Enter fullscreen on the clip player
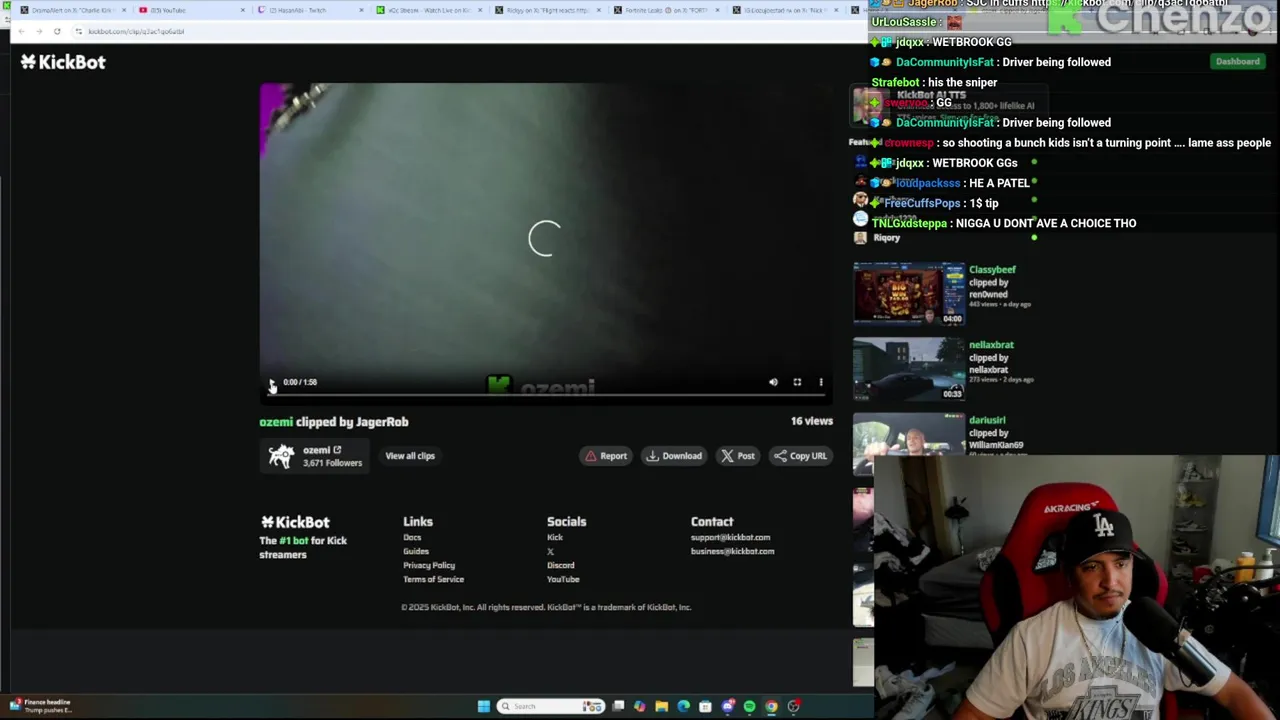The height and width of the screenshot is (720, 1280). click(x=797, y=382)
